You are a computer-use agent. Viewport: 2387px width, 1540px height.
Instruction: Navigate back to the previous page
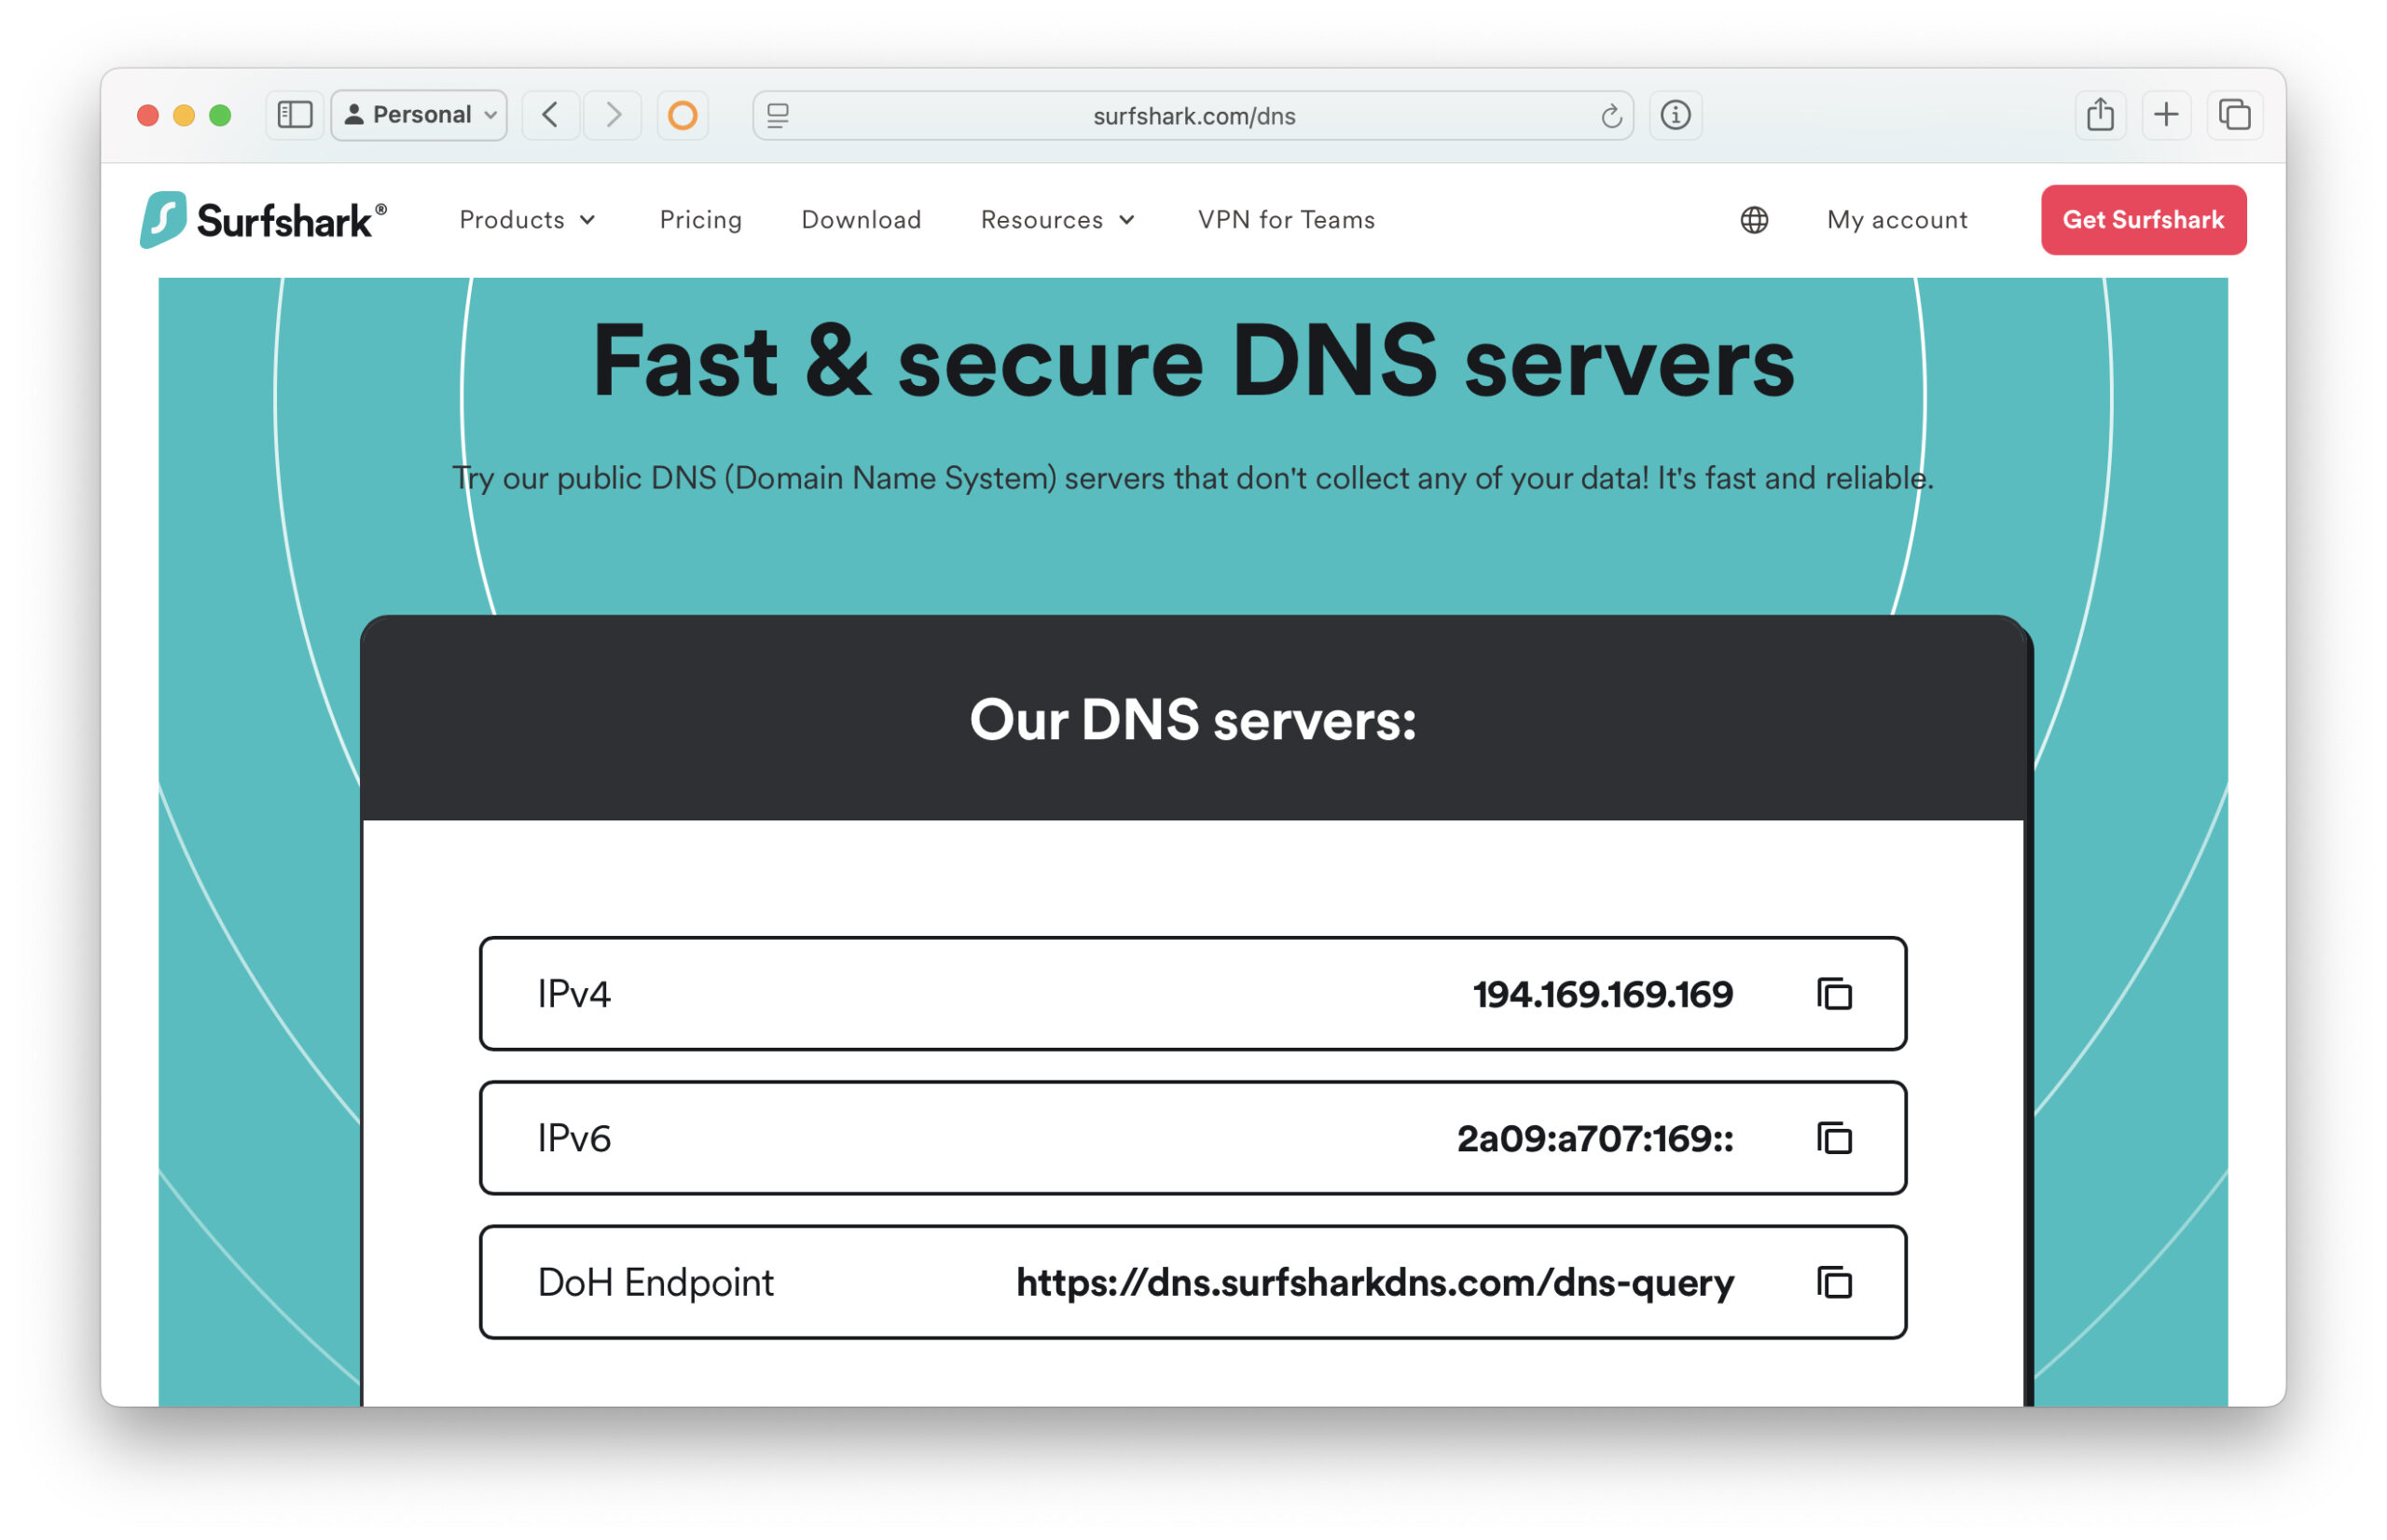[x=550, y=114]
